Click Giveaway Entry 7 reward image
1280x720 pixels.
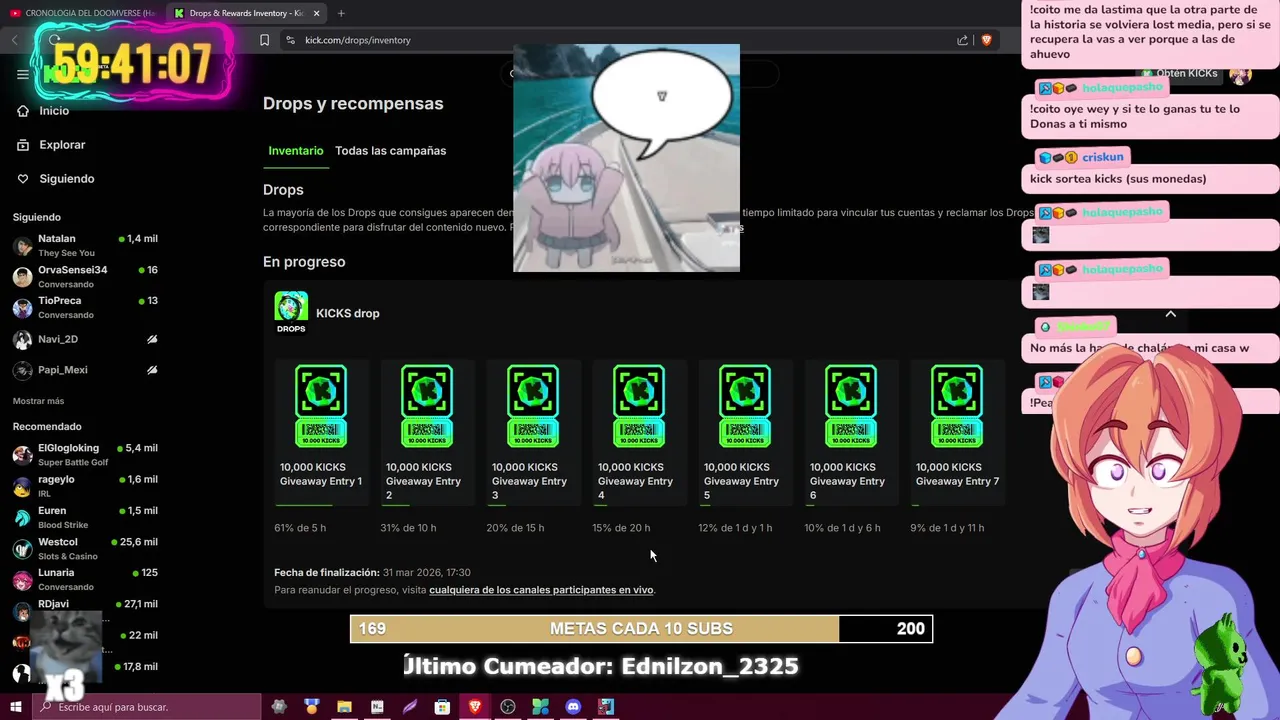pos(957,406)
